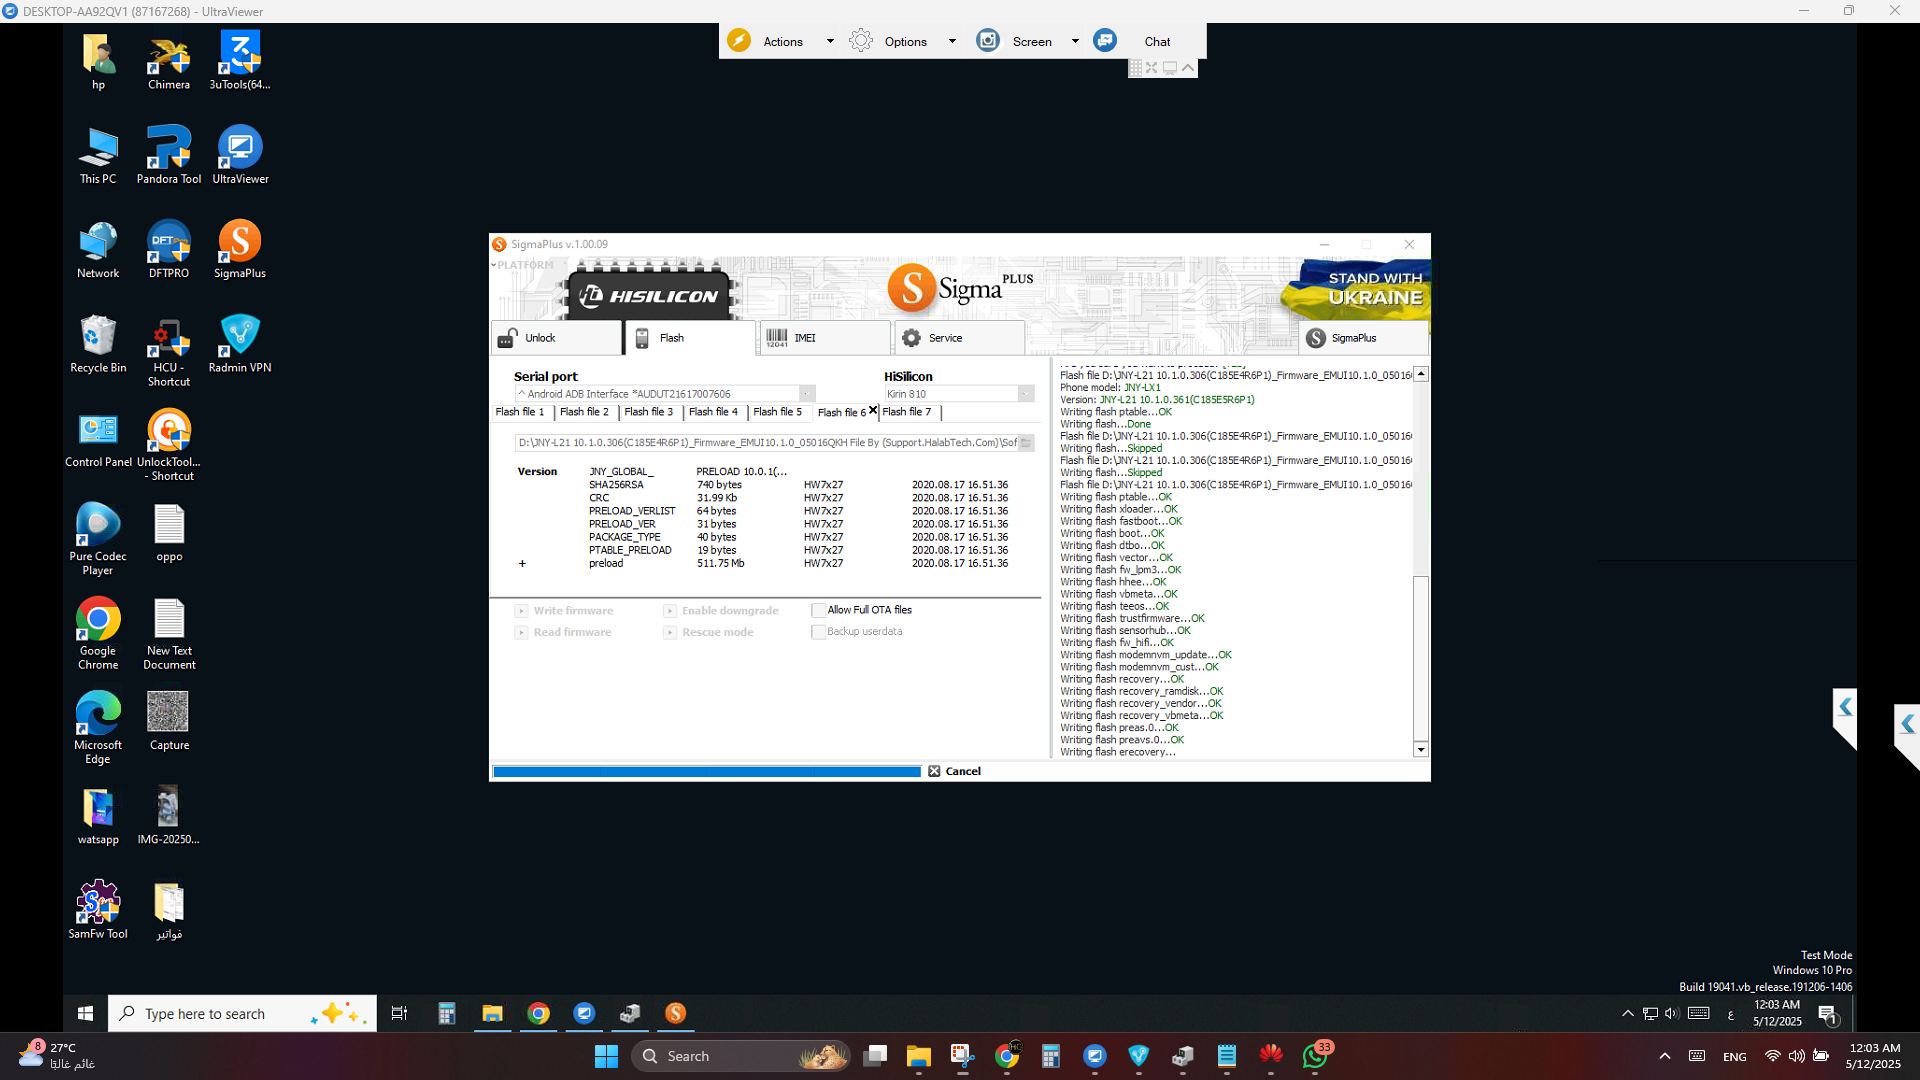
Task: Open the UltraViewer desktop icon
Action: pyautogui.click(x=240, y=155)
